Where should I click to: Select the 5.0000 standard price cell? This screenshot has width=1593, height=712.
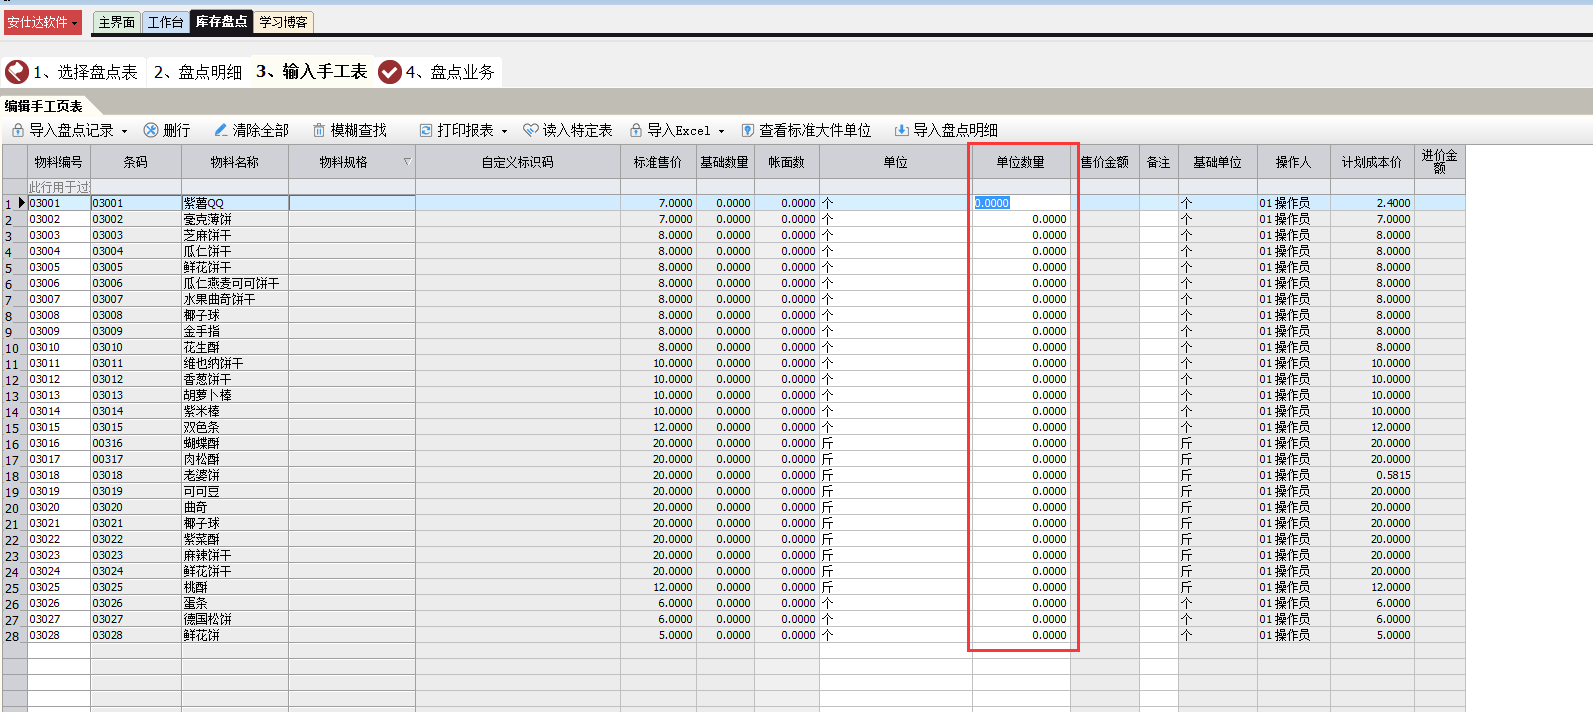658,635
